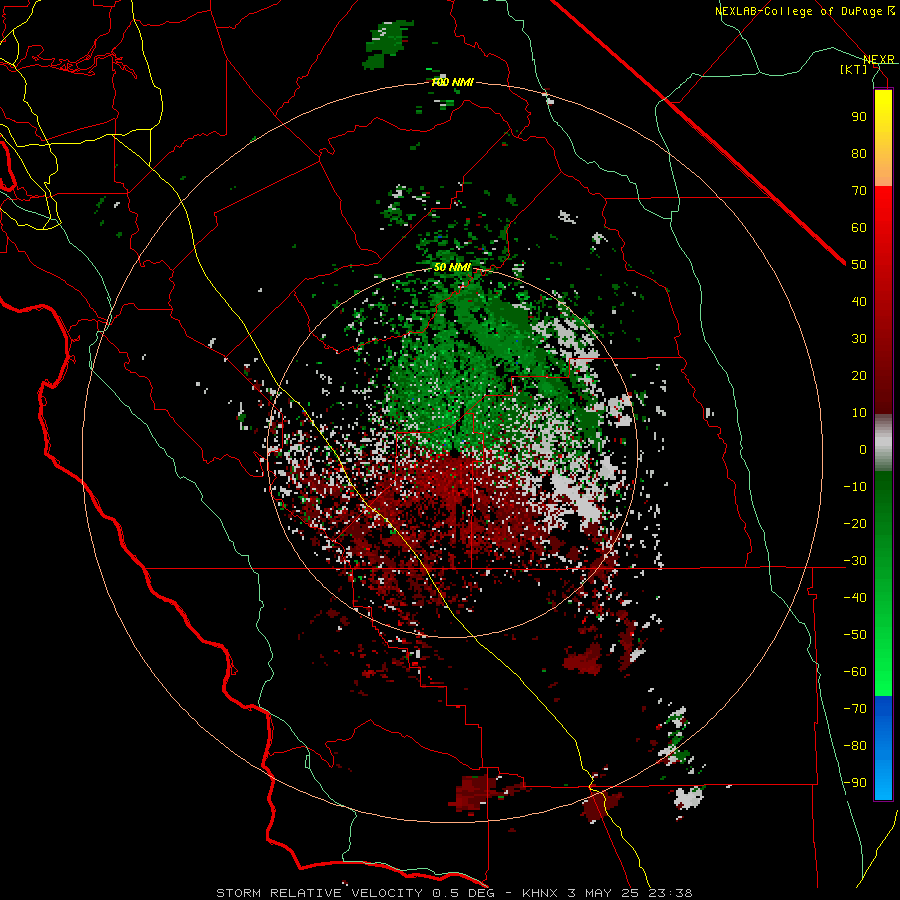Viewport: 900px width, 900px height.
Task: Click the -90 scale value
Action: click(x=855, y=782)
